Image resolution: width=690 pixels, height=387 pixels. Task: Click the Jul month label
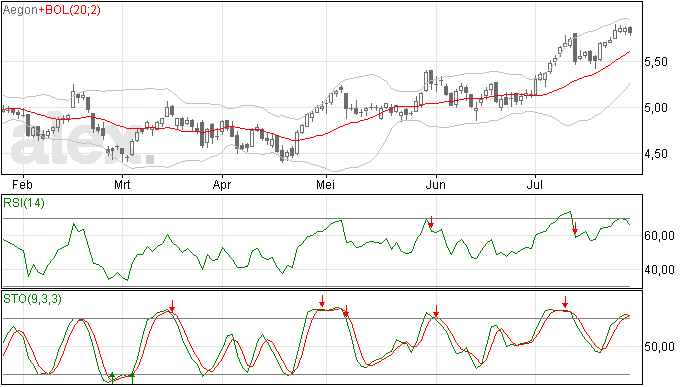coord(535,184)
